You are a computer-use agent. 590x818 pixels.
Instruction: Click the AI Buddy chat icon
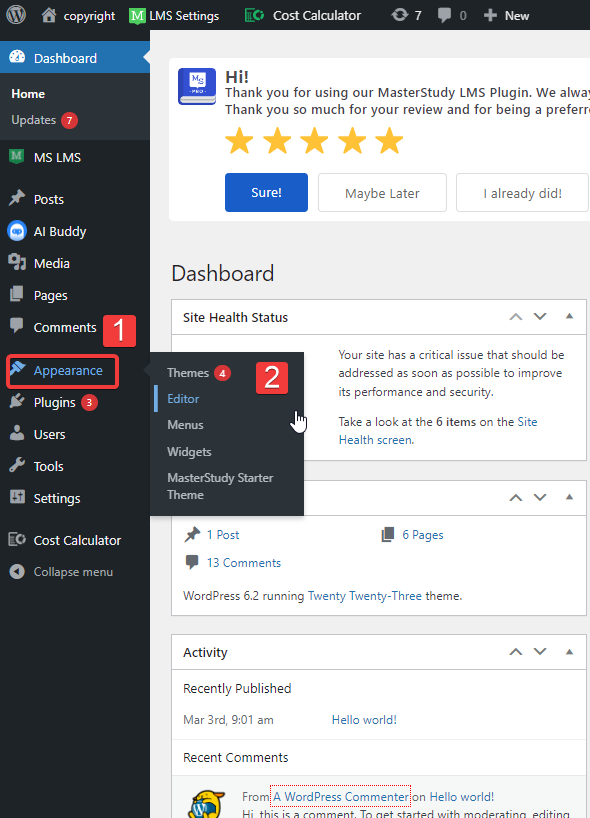click(x=17, y=231)
